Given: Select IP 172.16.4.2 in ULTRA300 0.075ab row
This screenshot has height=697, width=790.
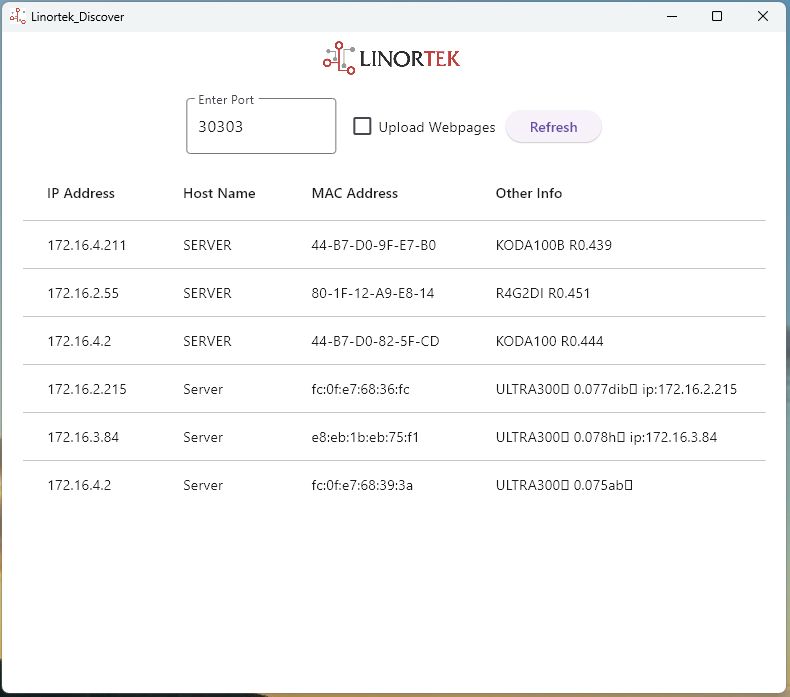Looking at the screenshot, I should 79,485.
